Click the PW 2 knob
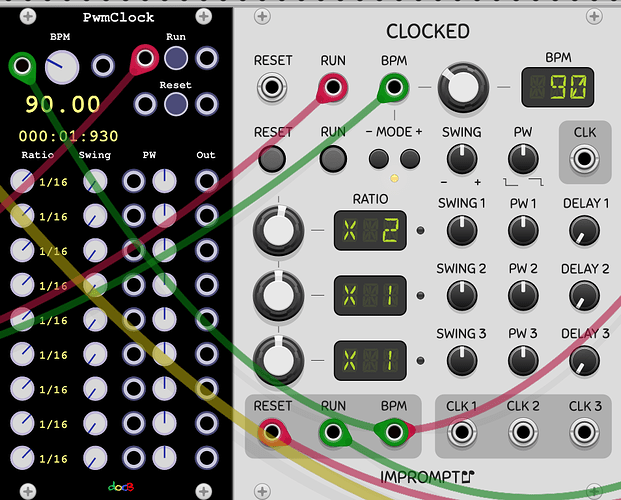 (523, 296)
